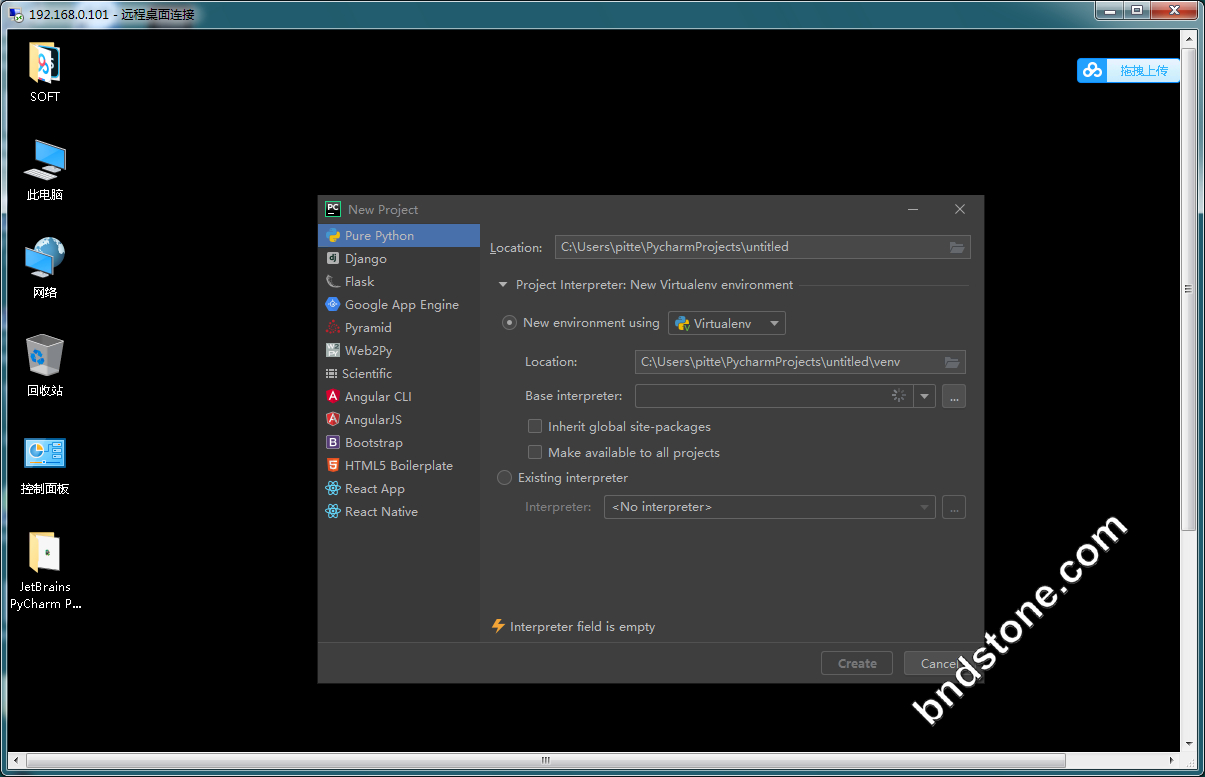The height and width of the screenshot is (777, 1205).
Task: Click the ellipsis button next to Base interpreter
Action: click(x=953, y=396)
